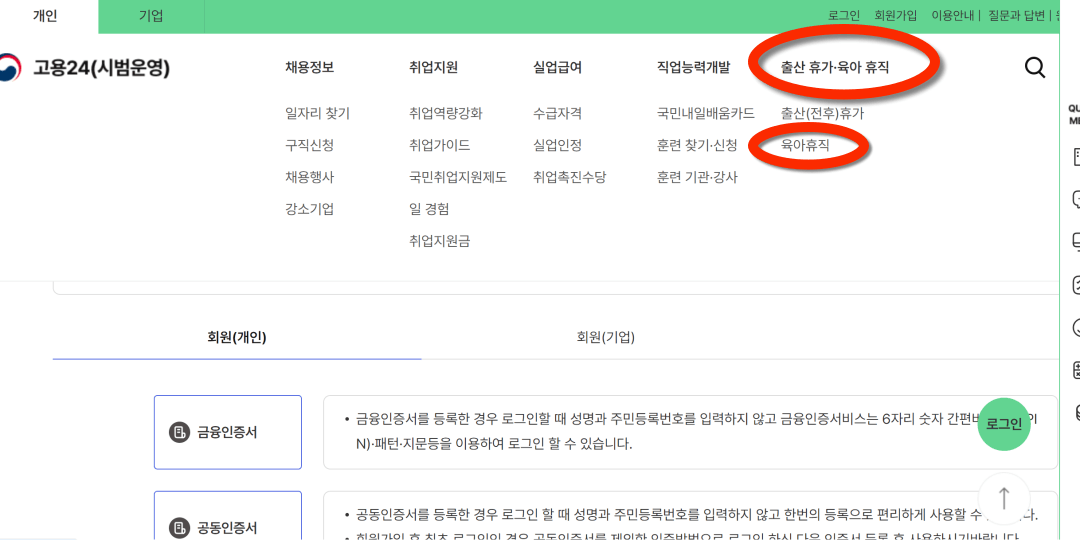This screenshot has width=1080, height=540.
Task: Choose the 금융인증서 login method button
Action: tap(228, 433)
